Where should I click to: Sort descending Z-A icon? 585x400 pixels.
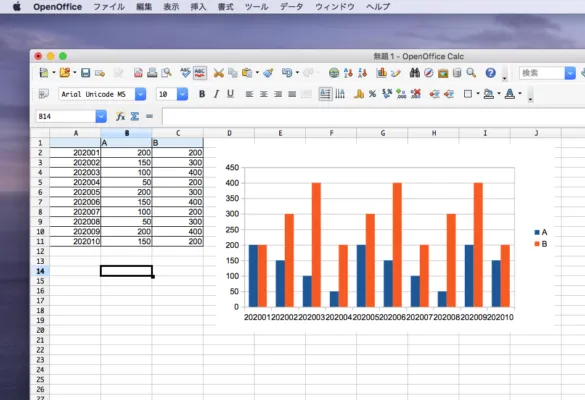(x=362, y=73)
